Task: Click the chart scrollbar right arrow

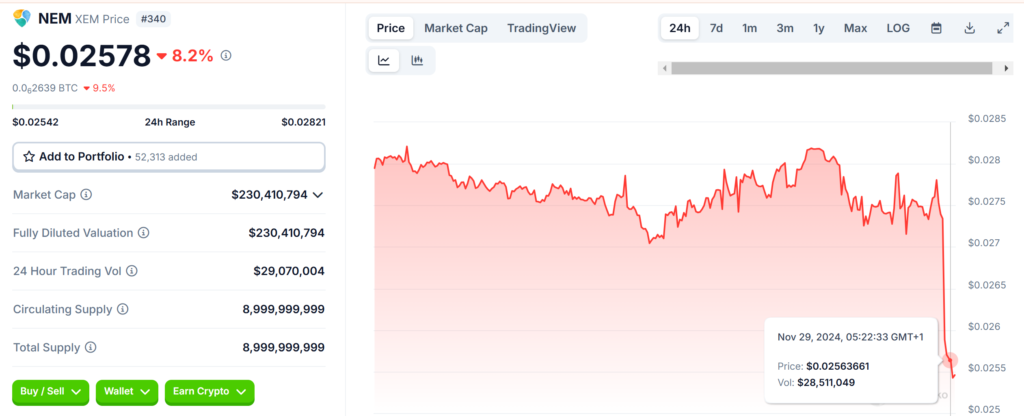Action: 1007,68
